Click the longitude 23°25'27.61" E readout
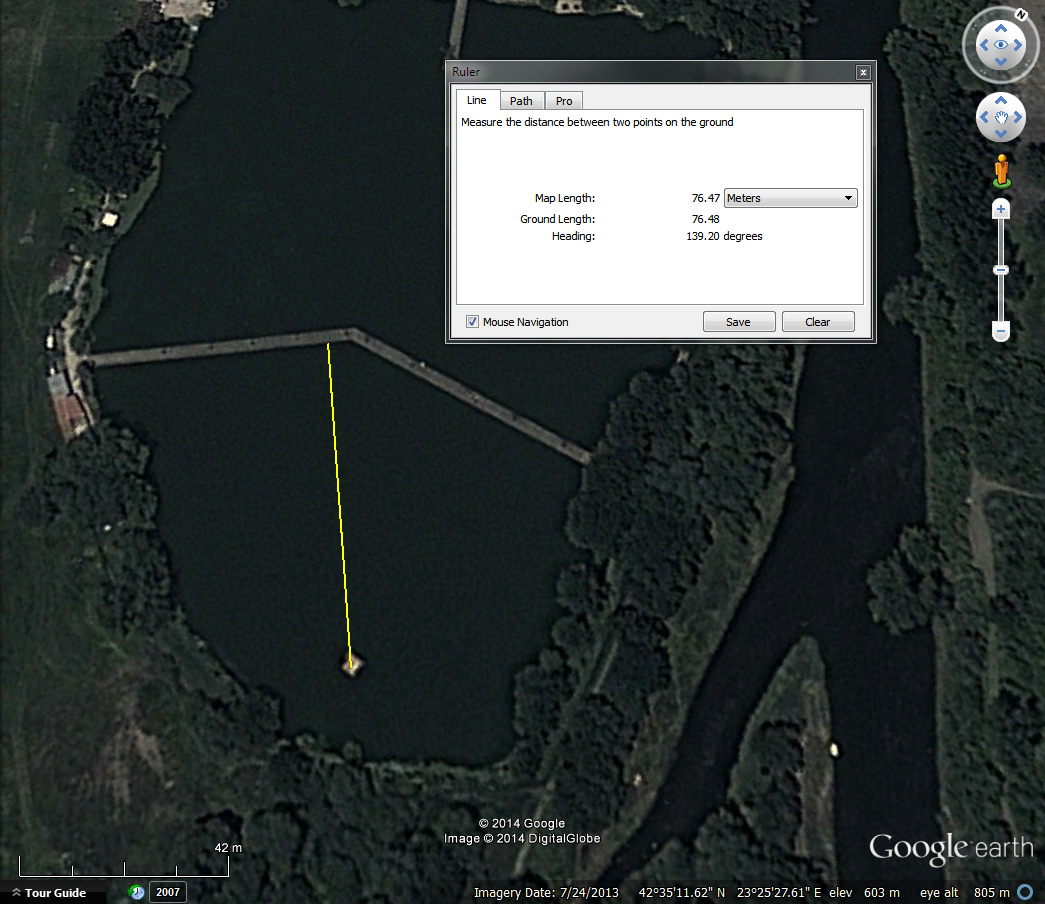The width and height of the screenshot is (1045, 904). [778, 893]
